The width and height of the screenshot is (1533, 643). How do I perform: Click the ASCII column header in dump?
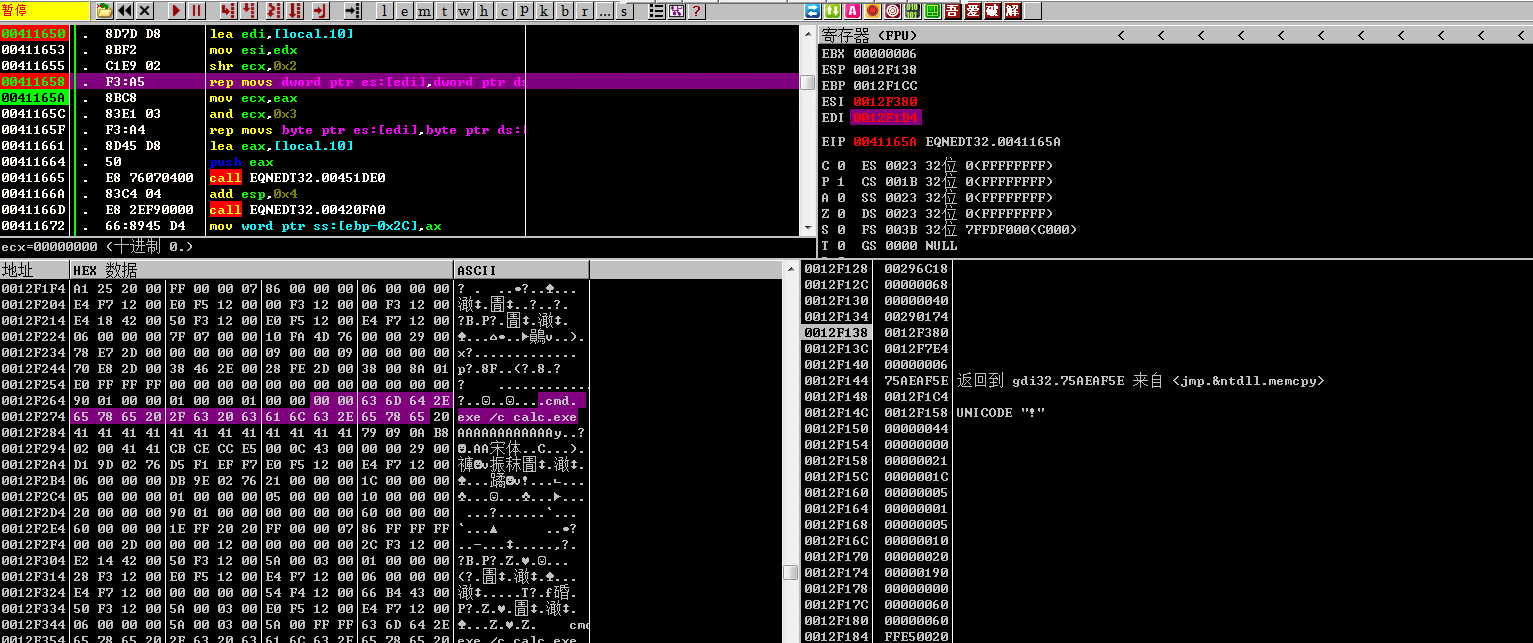pos(521,270)
